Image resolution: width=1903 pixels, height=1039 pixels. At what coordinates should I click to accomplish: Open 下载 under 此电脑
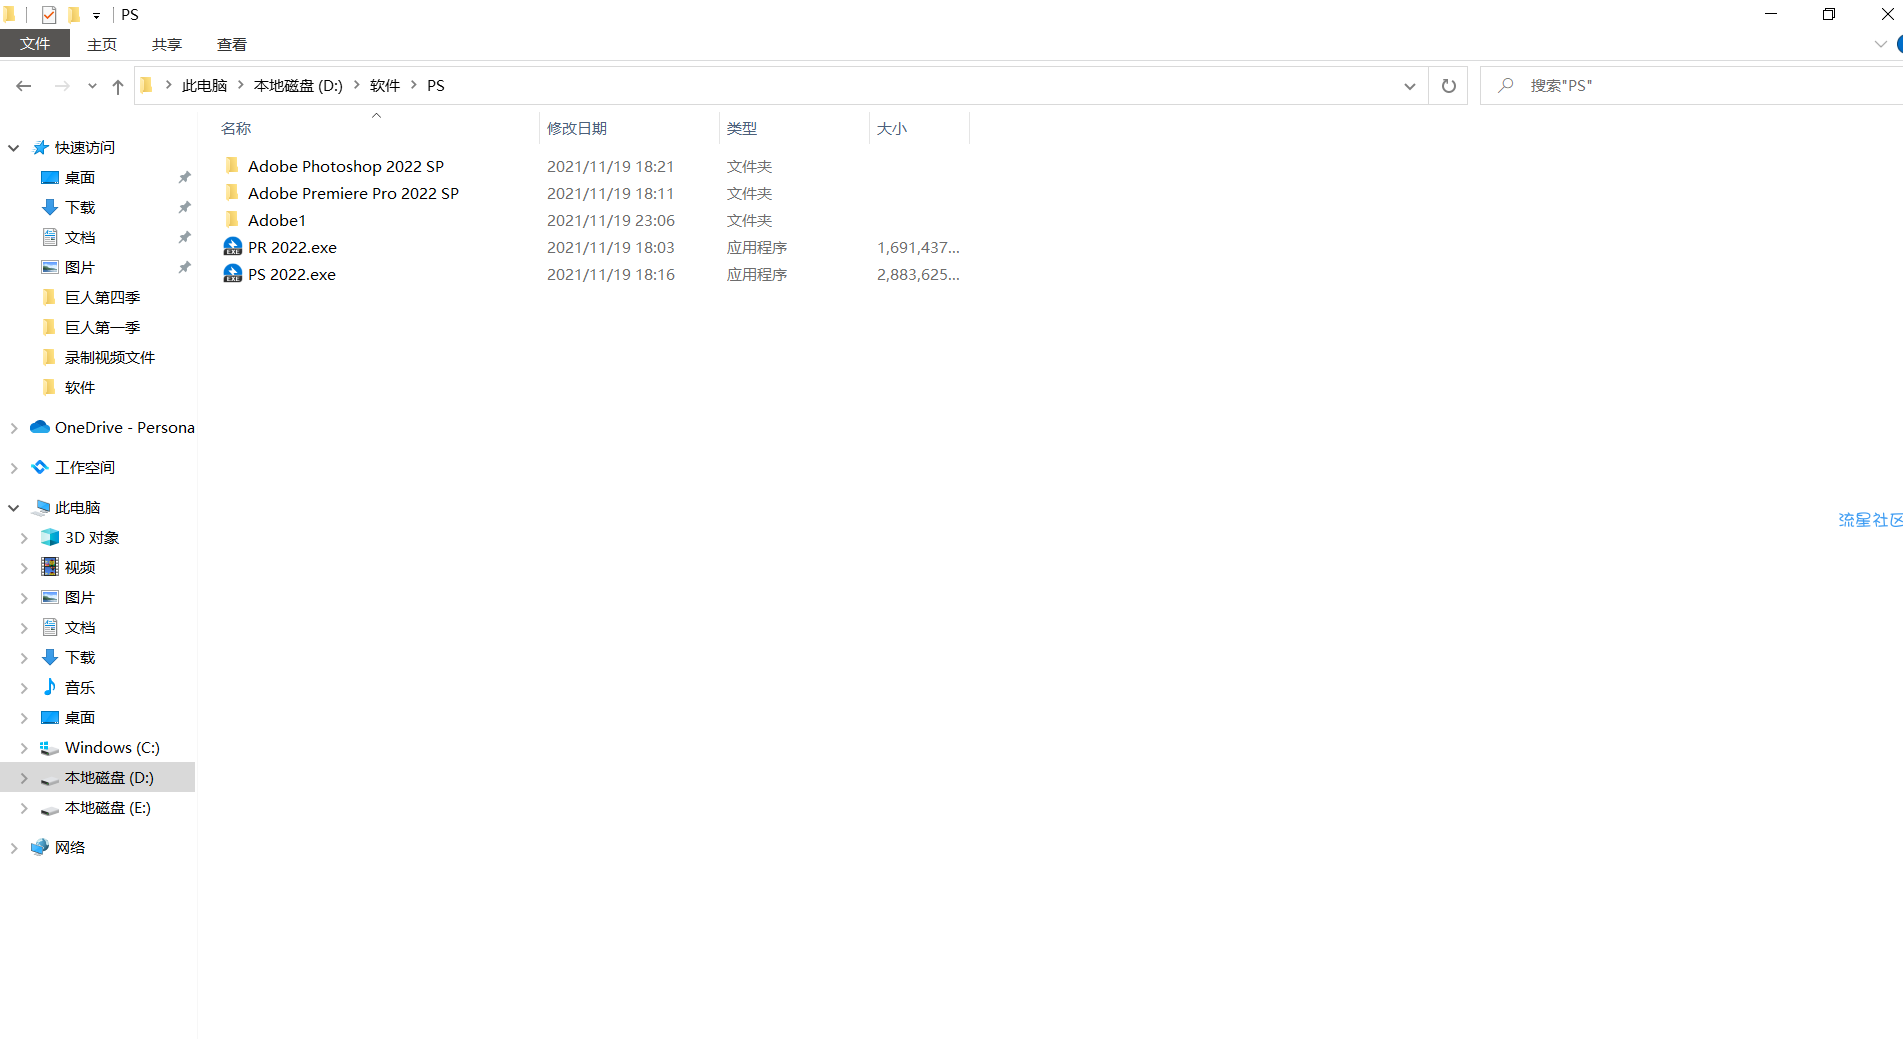[80, 658]
